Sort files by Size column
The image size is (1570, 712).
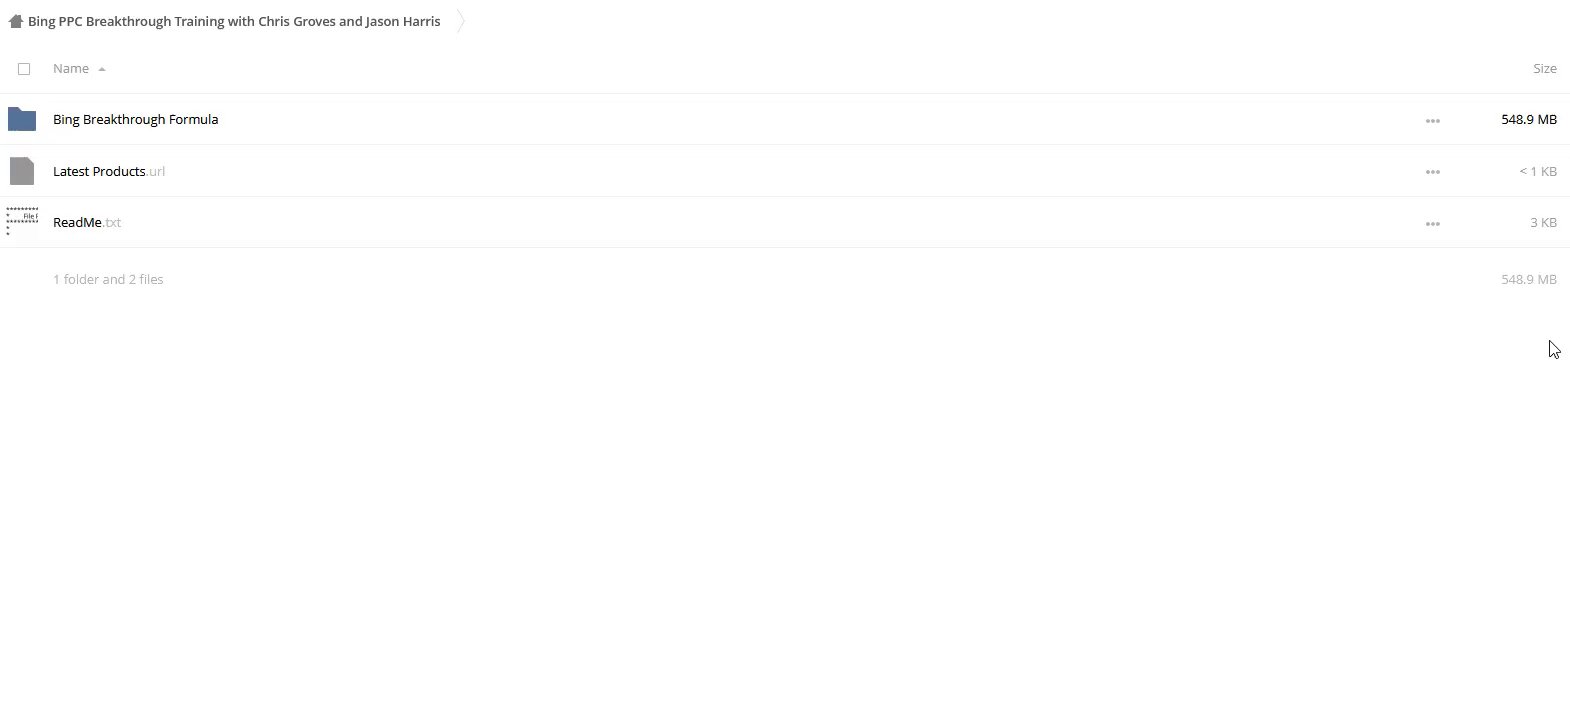(1544, 68)
